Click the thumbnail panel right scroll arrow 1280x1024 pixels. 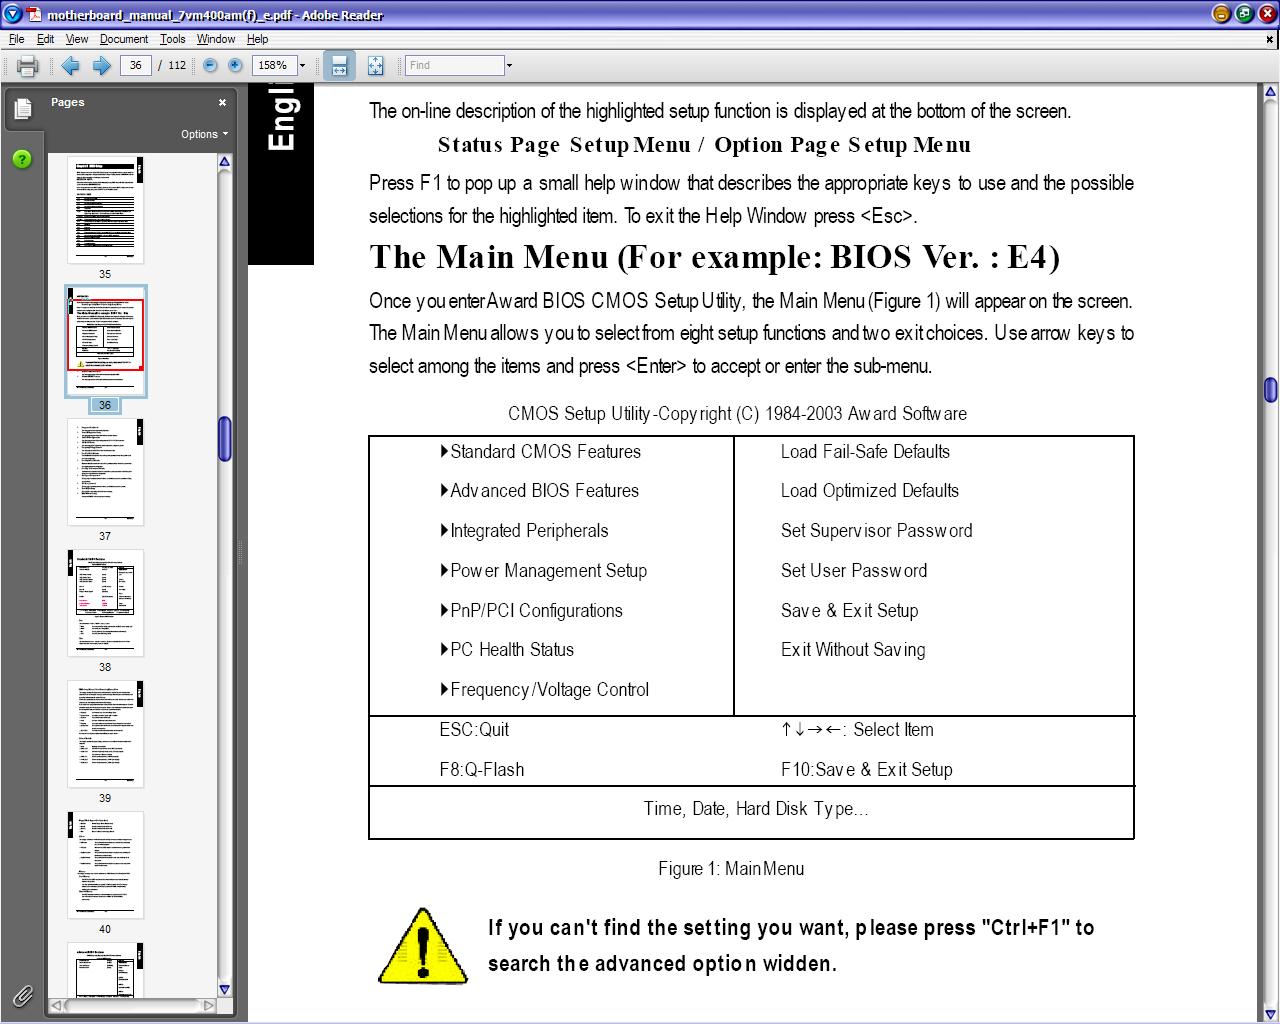click(208, 1005)
